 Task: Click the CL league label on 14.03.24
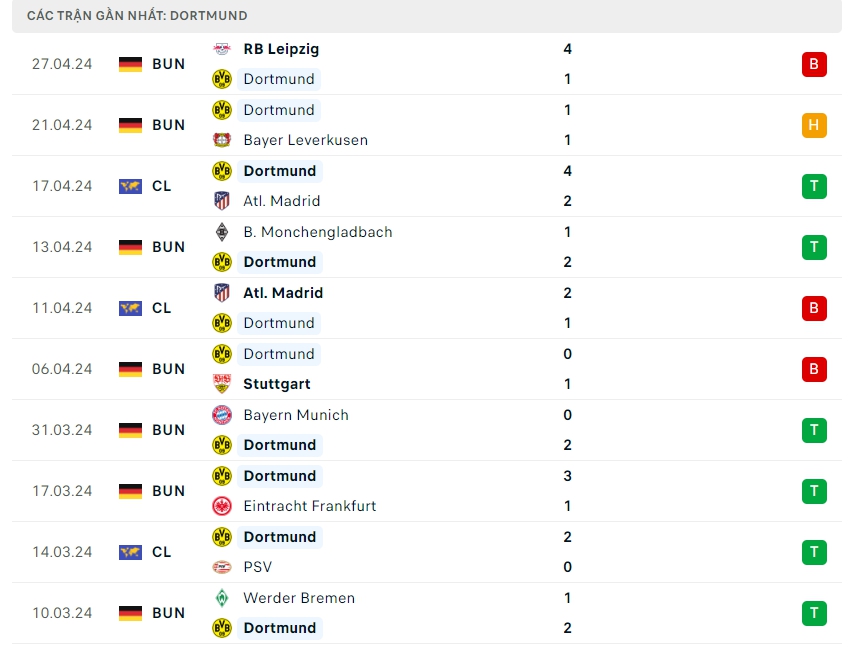(162, 552)
